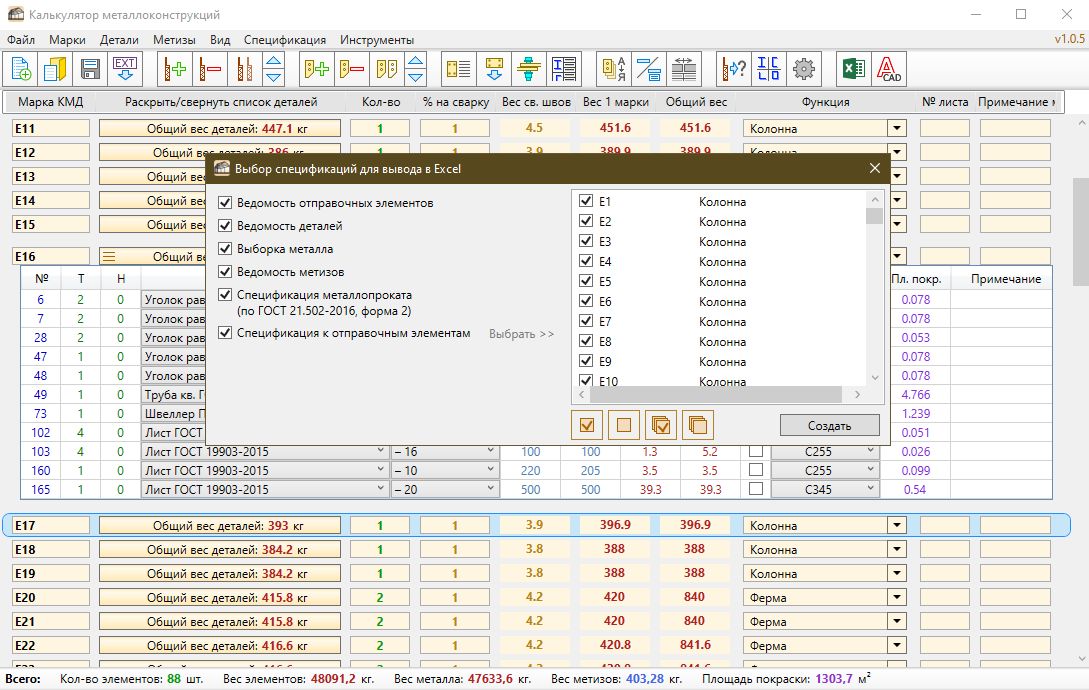
Task: Click the add mark green plus icon
Action: (x=176, y=69)
